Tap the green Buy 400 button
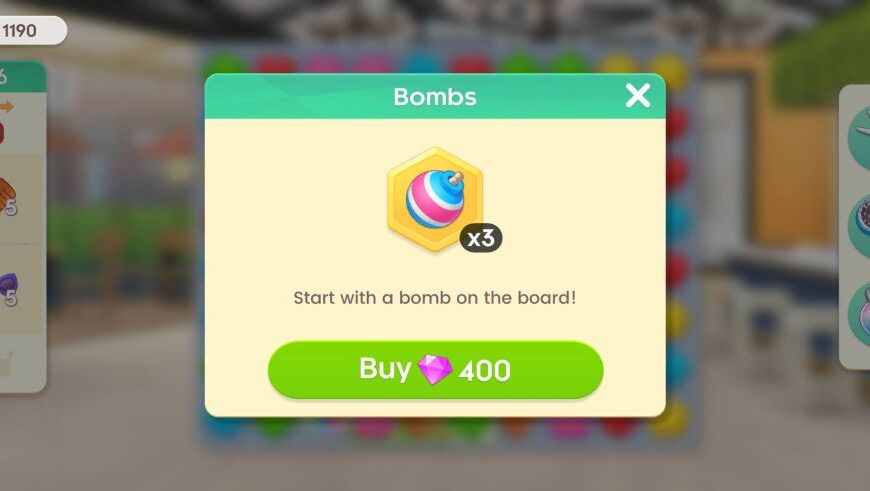This screenshot has width=870, height=491. [436, 369]
